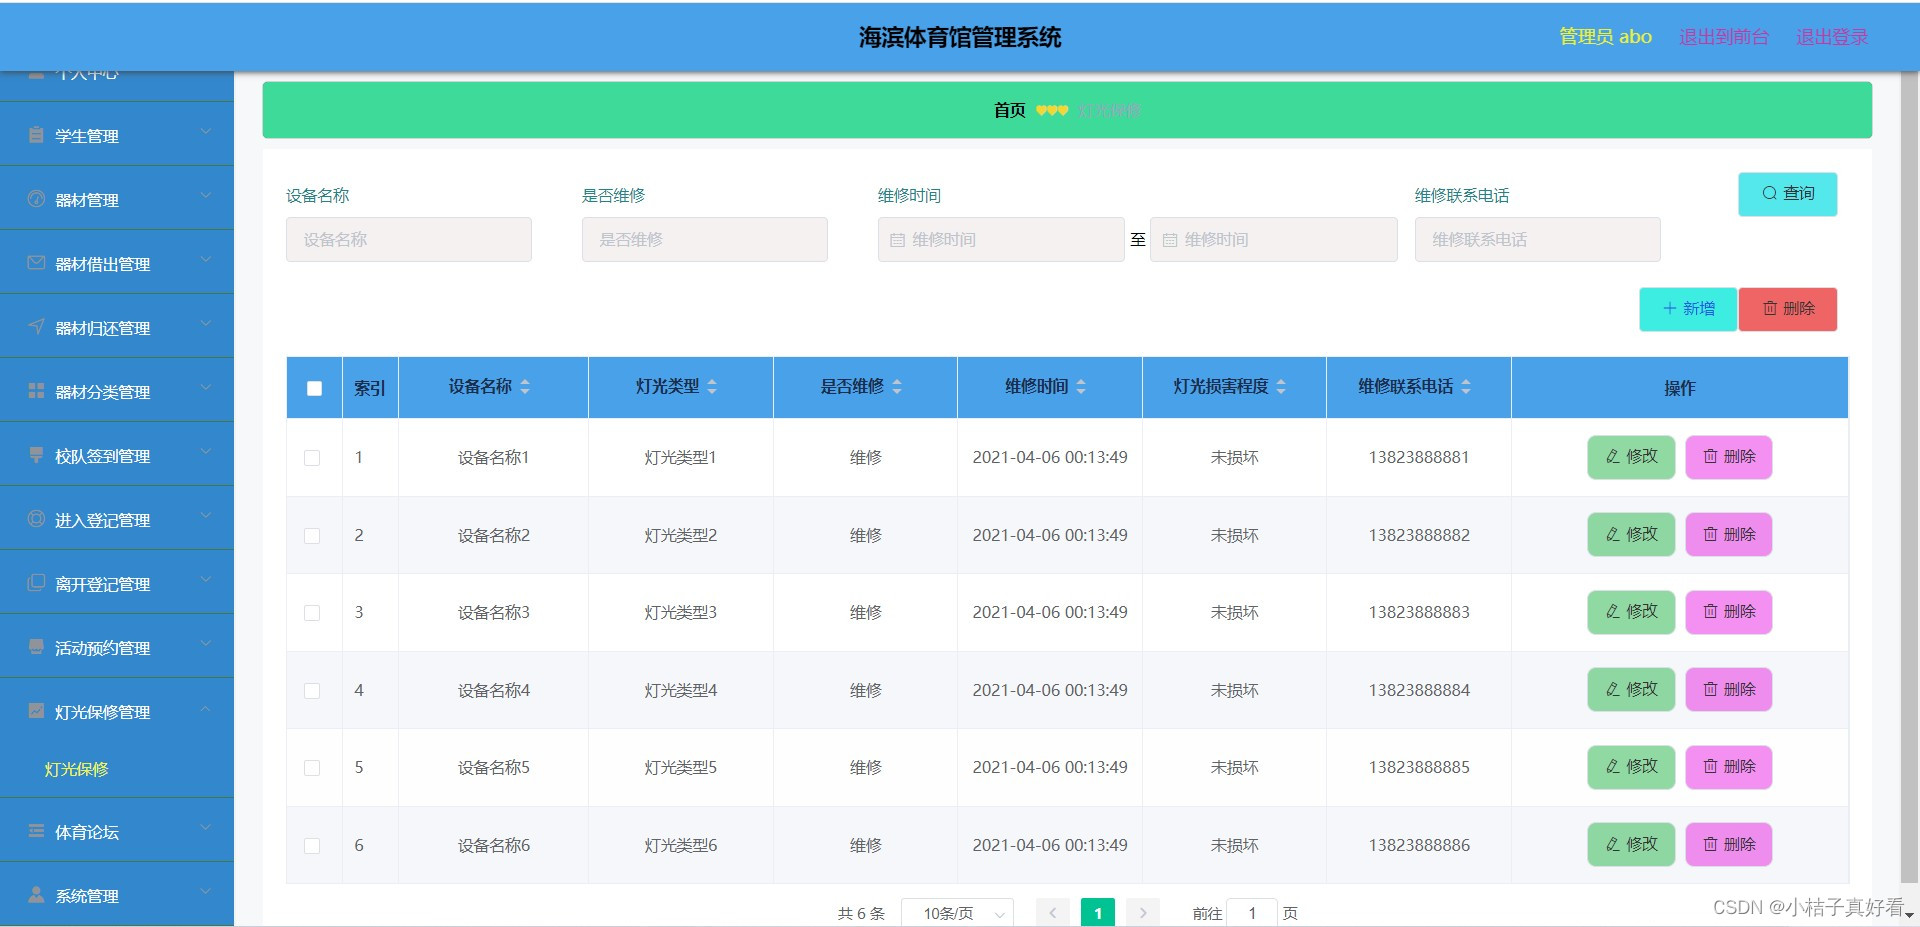Click the previous page arrow in pagination
This screenshot has width=1920, height=927.
coord(1052,913)
